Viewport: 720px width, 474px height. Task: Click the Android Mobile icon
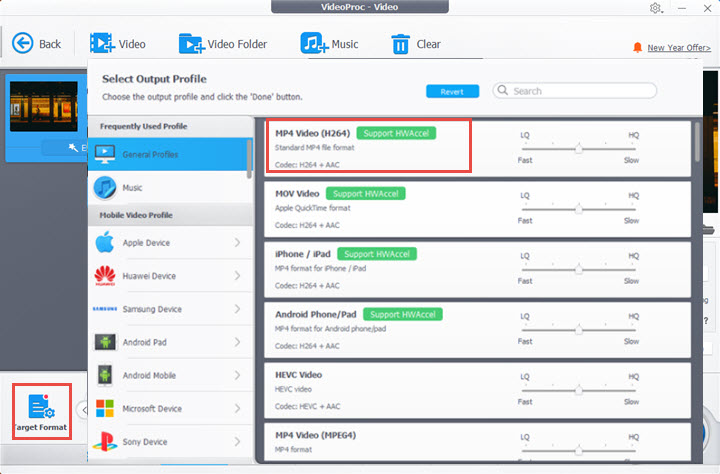[105, 375]
